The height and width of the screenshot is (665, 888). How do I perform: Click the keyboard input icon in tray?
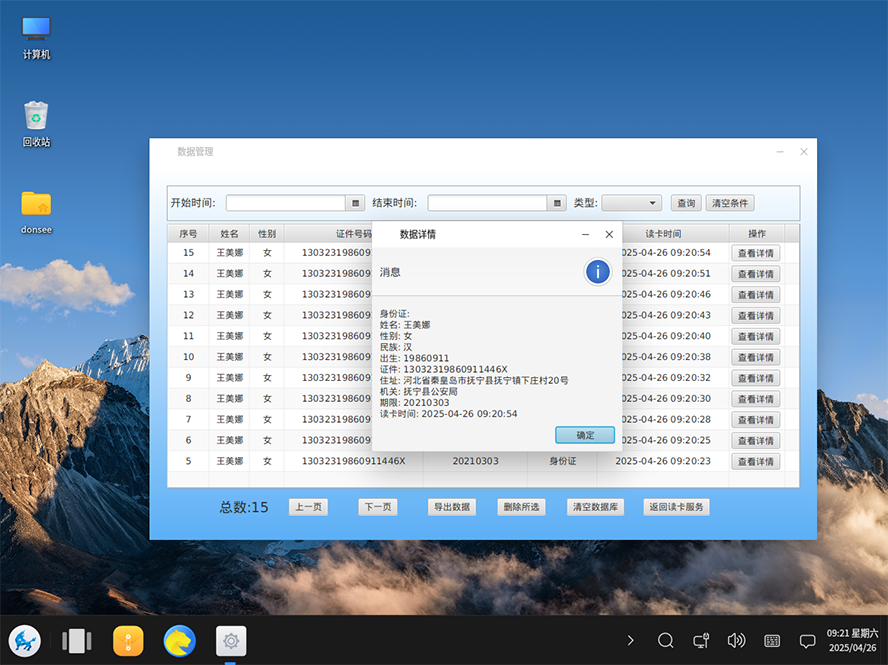[x=771, y=640]
